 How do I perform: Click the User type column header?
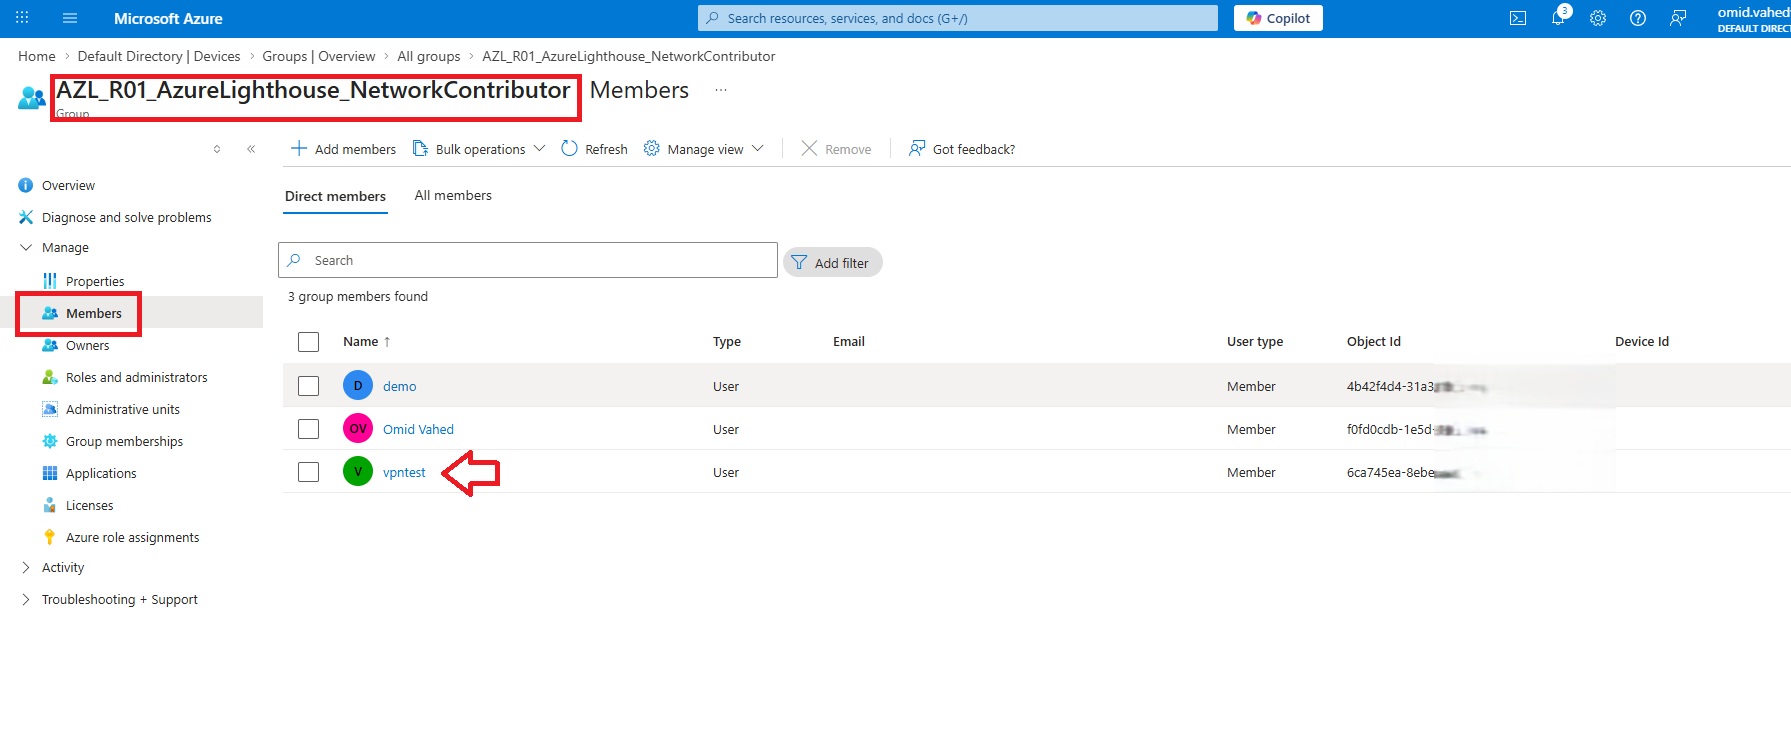[x=1255, y=341]
